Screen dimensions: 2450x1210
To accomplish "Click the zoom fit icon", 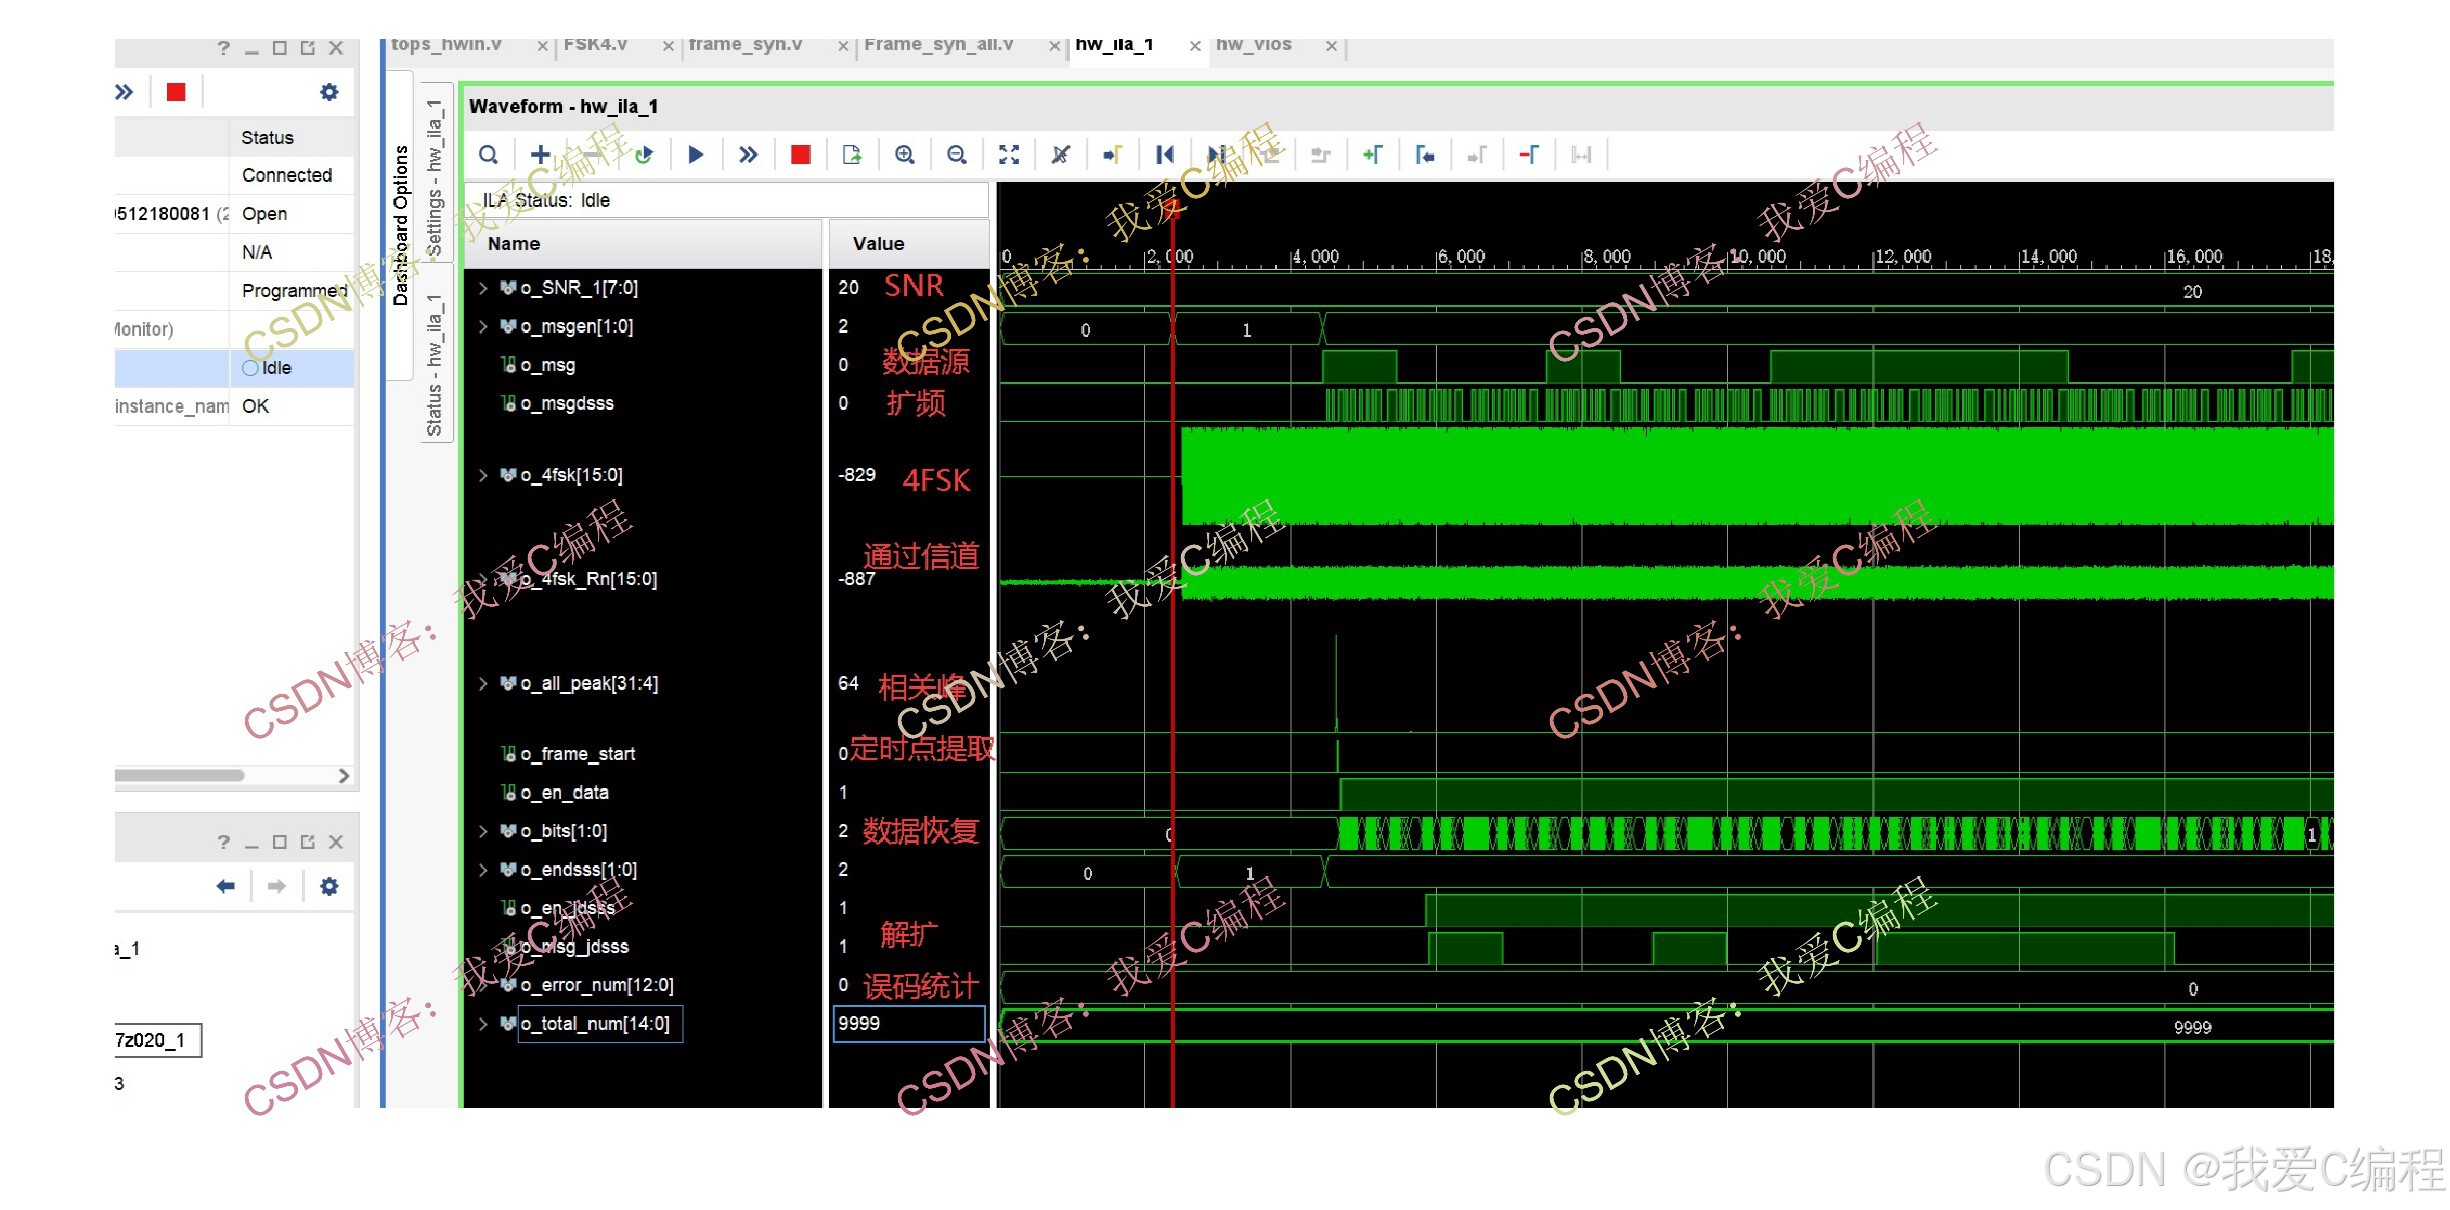I will pos(1009,155).
